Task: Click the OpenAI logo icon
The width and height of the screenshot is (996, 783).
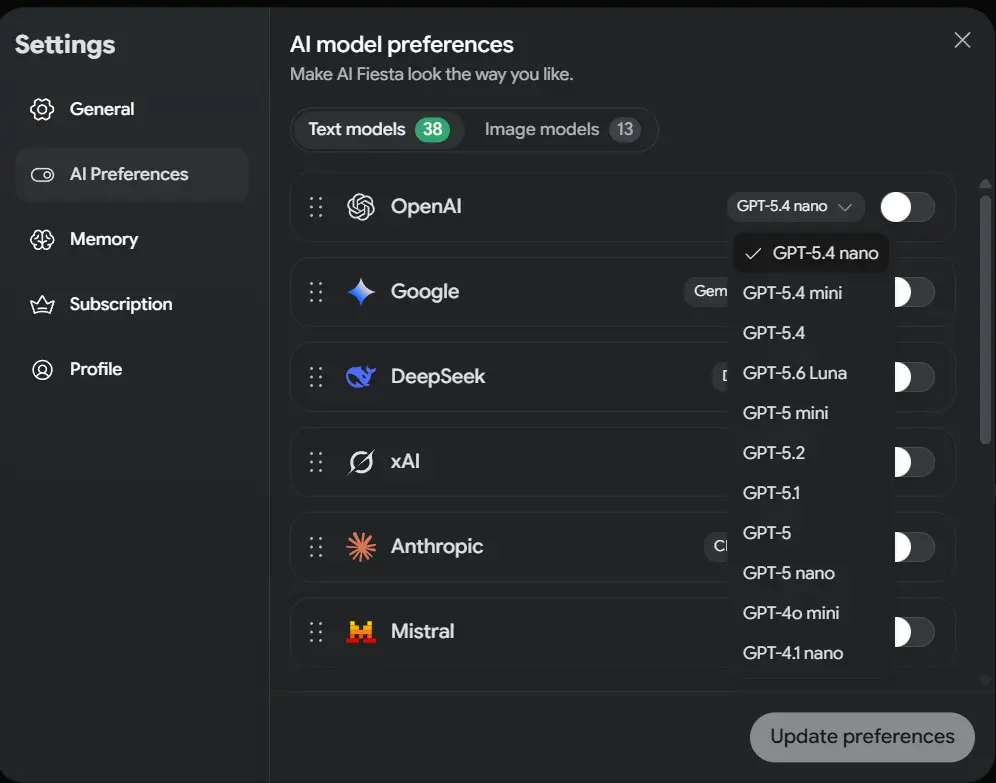Action: [361, 207]
